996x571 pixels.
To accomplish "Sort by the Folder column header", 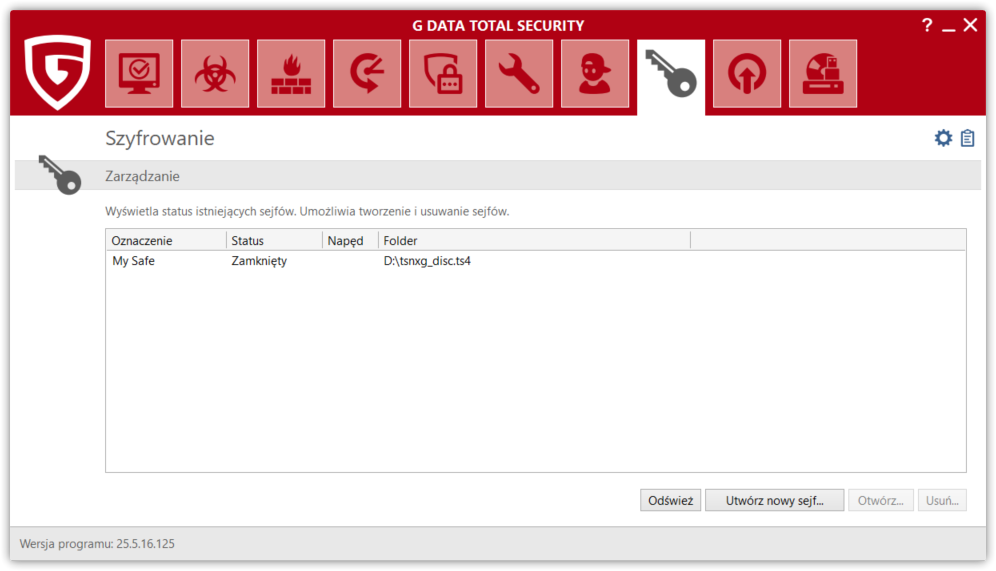I will 533,240.
